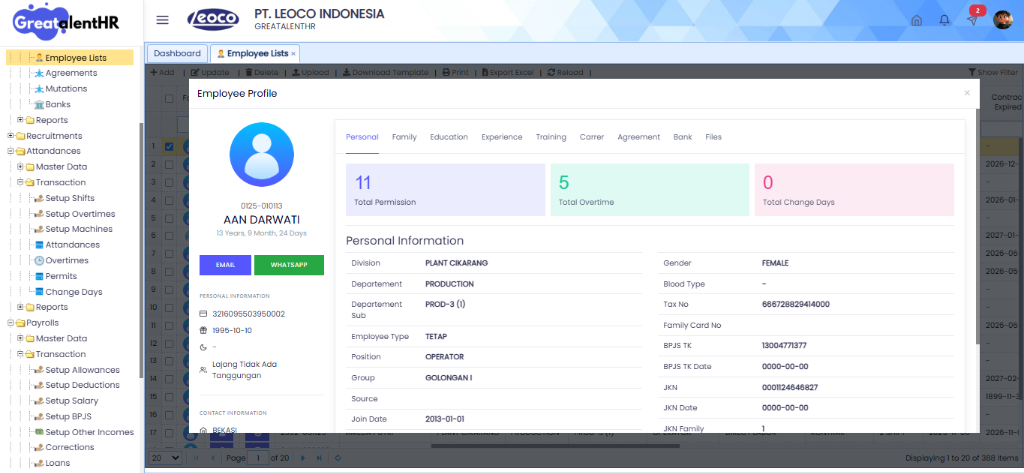Check the row 7 checkbox
The width and height of the screenshot is (1024, 473).
[x=169, y=253]
